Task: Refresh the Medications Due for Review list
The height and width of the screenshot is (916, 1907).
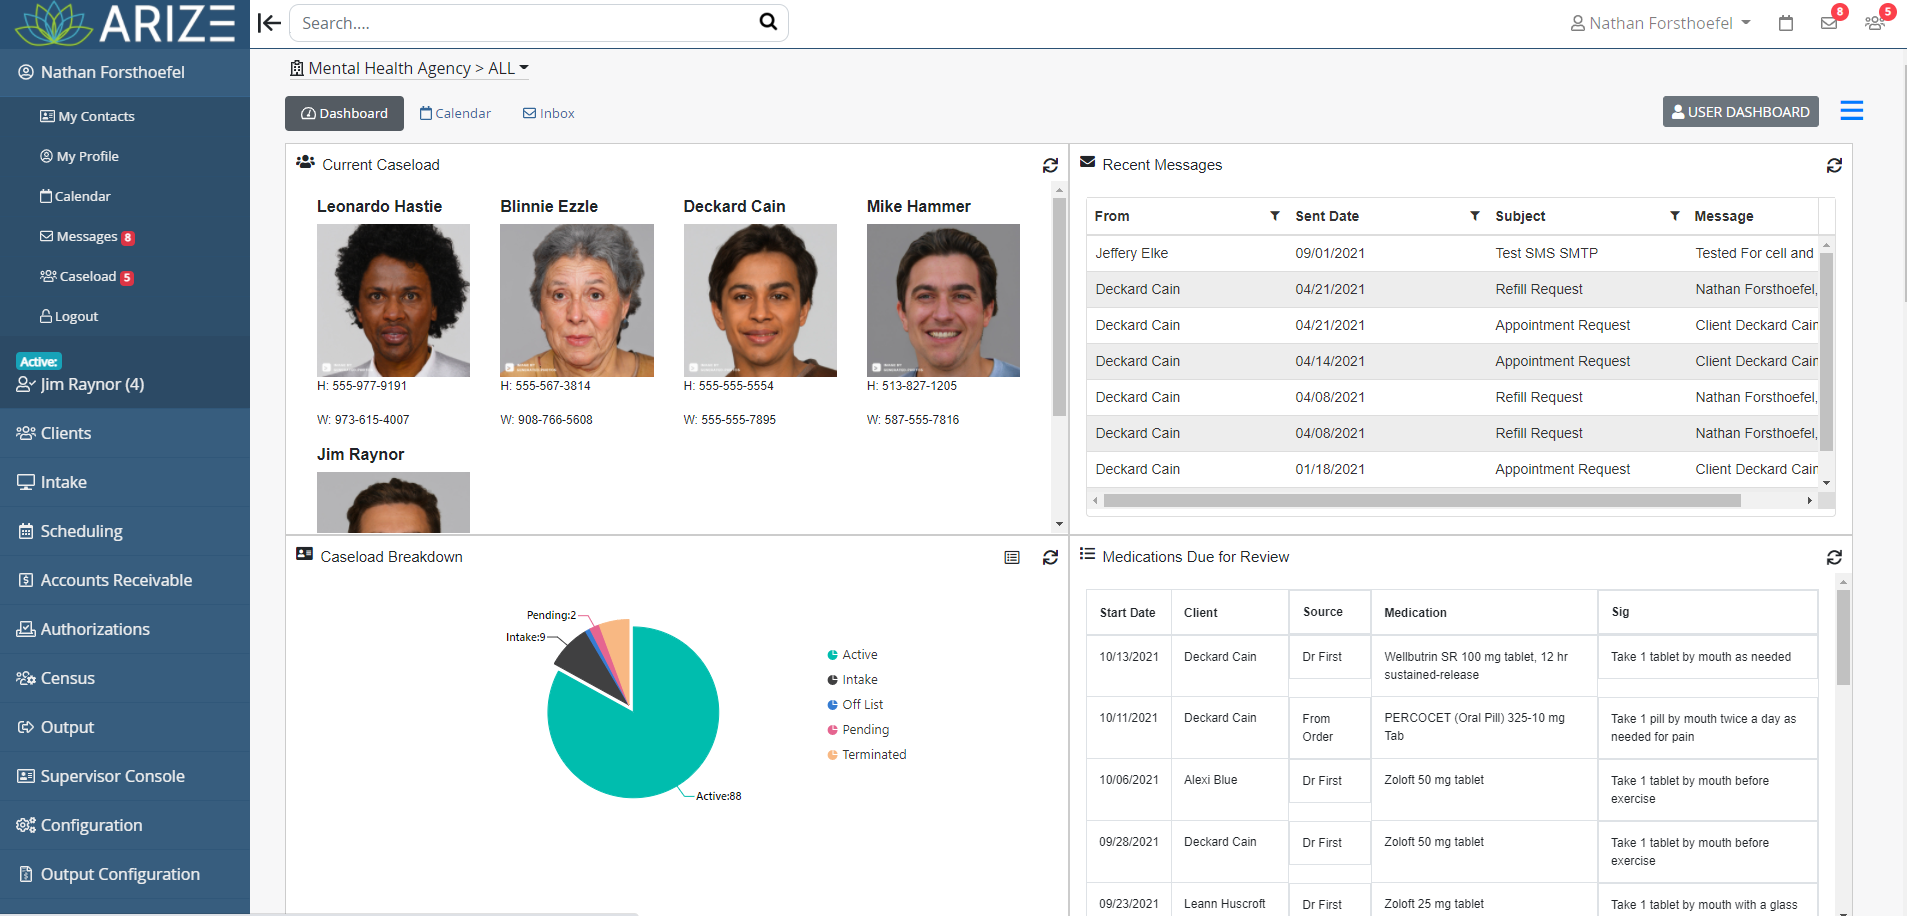Action: pyautogui.click(x=1834, y=557)
